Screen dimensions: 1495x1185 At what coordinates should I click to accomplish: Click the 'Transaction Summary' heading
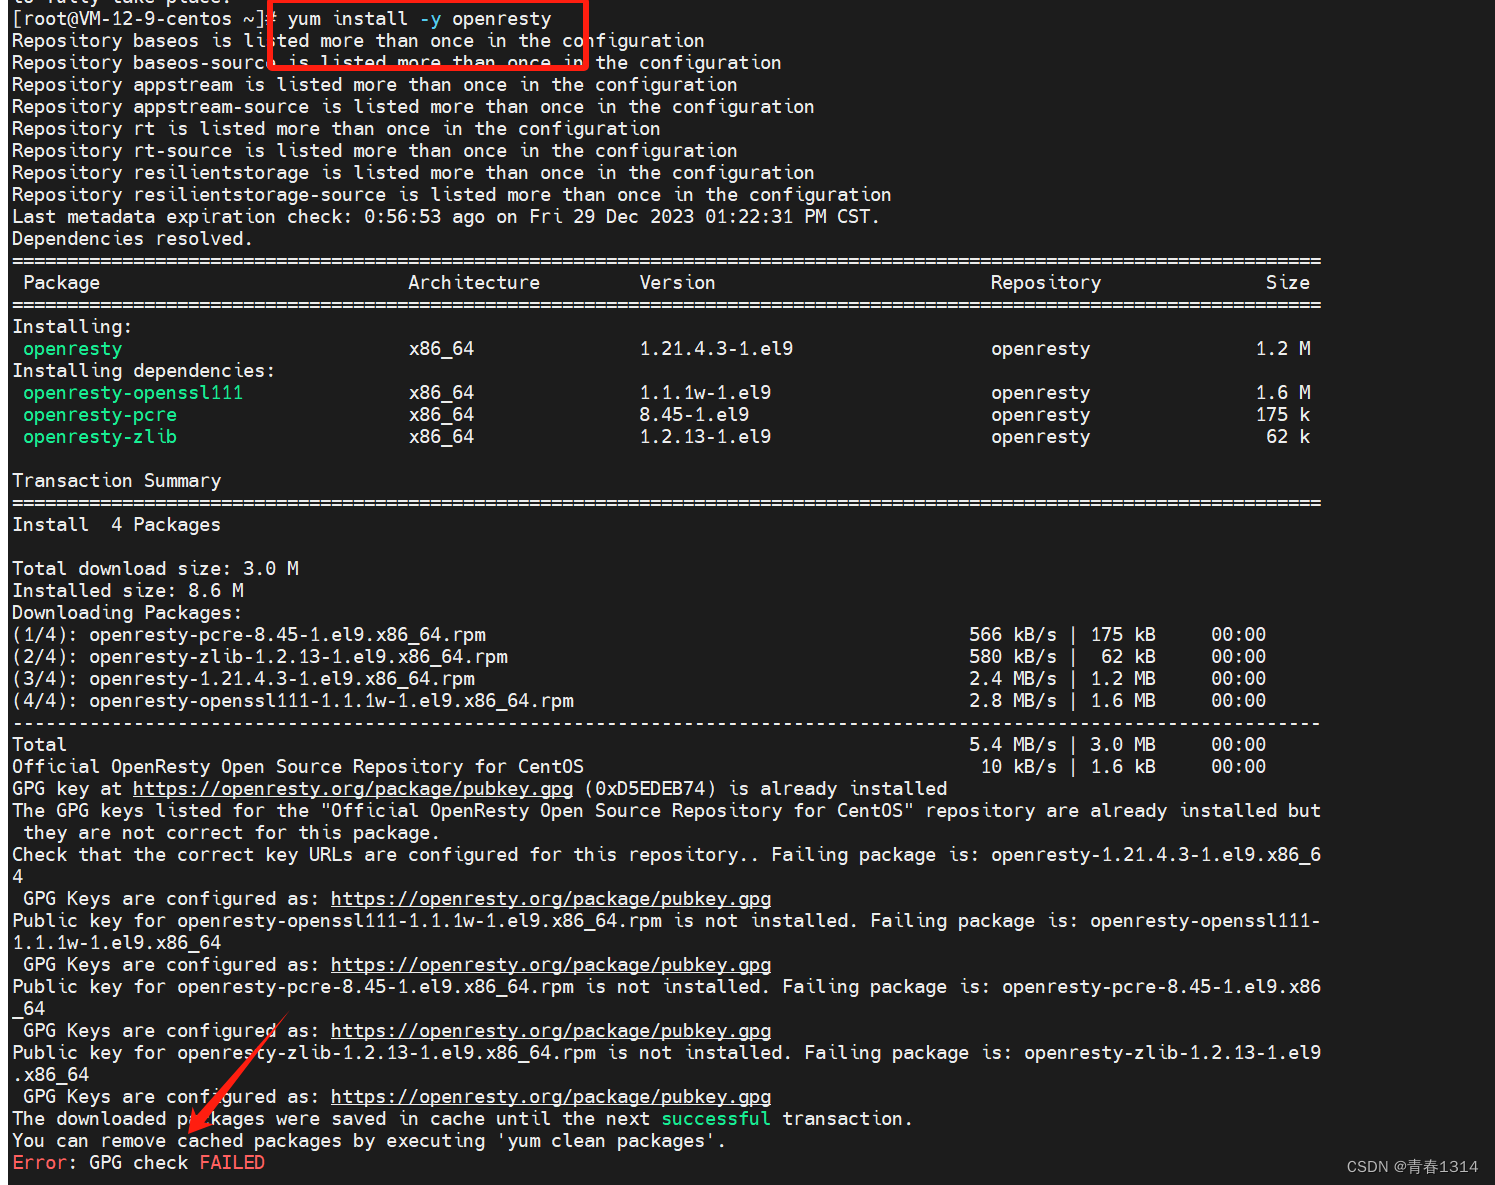tap(116, 481)
